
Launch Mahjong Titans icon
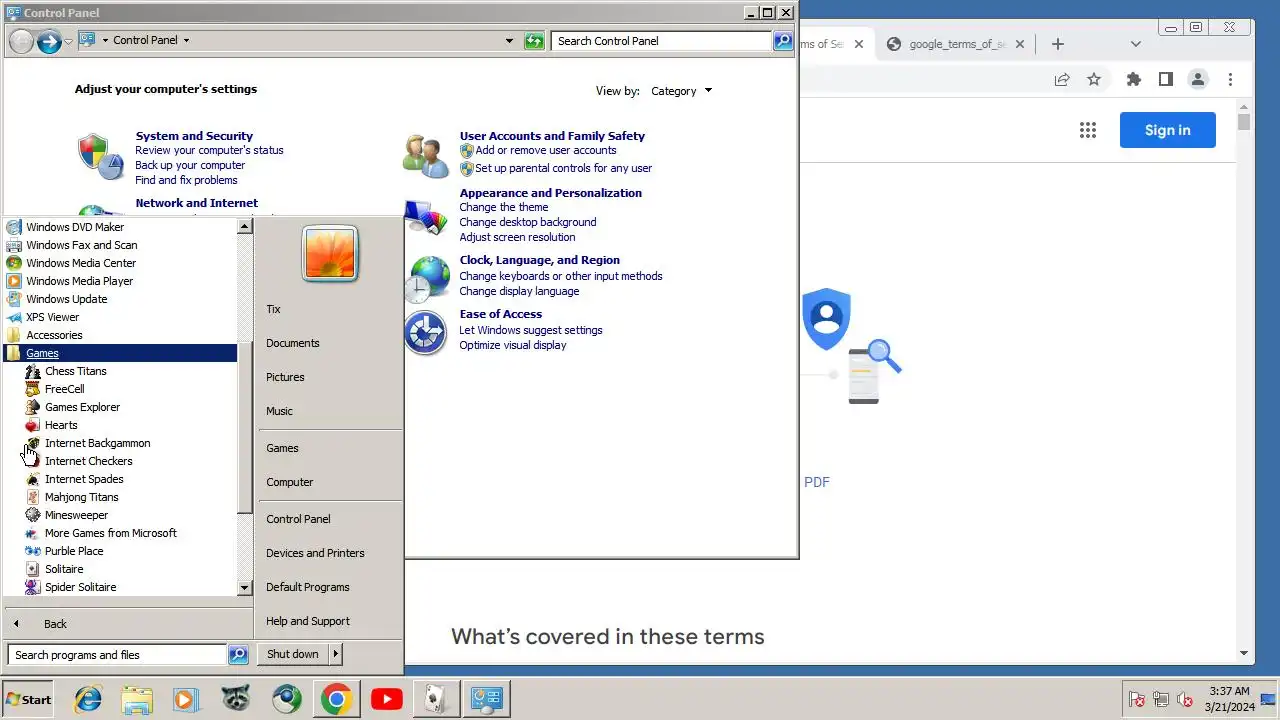(x=33, y=497)
